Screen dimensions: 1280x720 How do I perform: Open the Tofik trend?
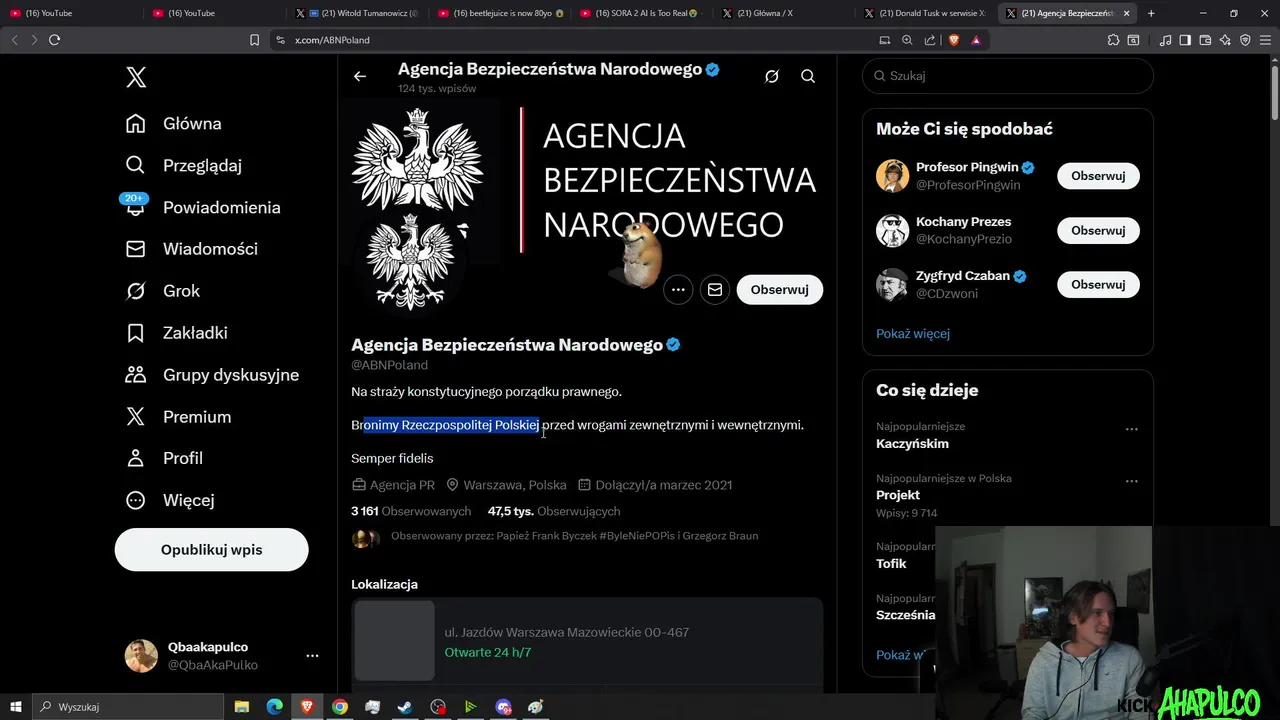pyautogui.click(x=891, y=564)
